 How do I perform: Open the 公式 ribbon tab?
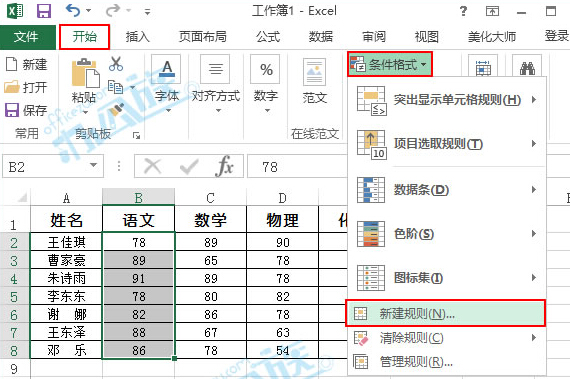click(x=268, y=37)
